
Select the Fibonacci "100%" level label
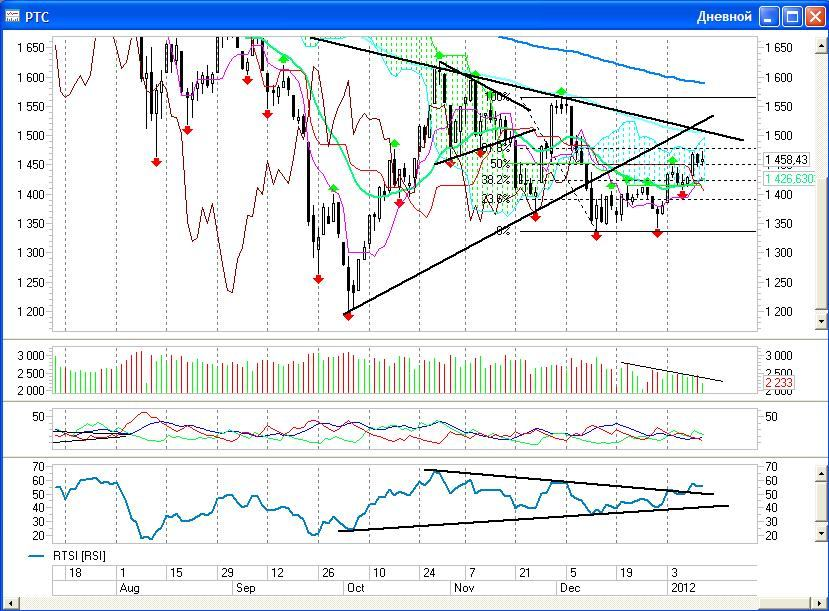[498, 96]
